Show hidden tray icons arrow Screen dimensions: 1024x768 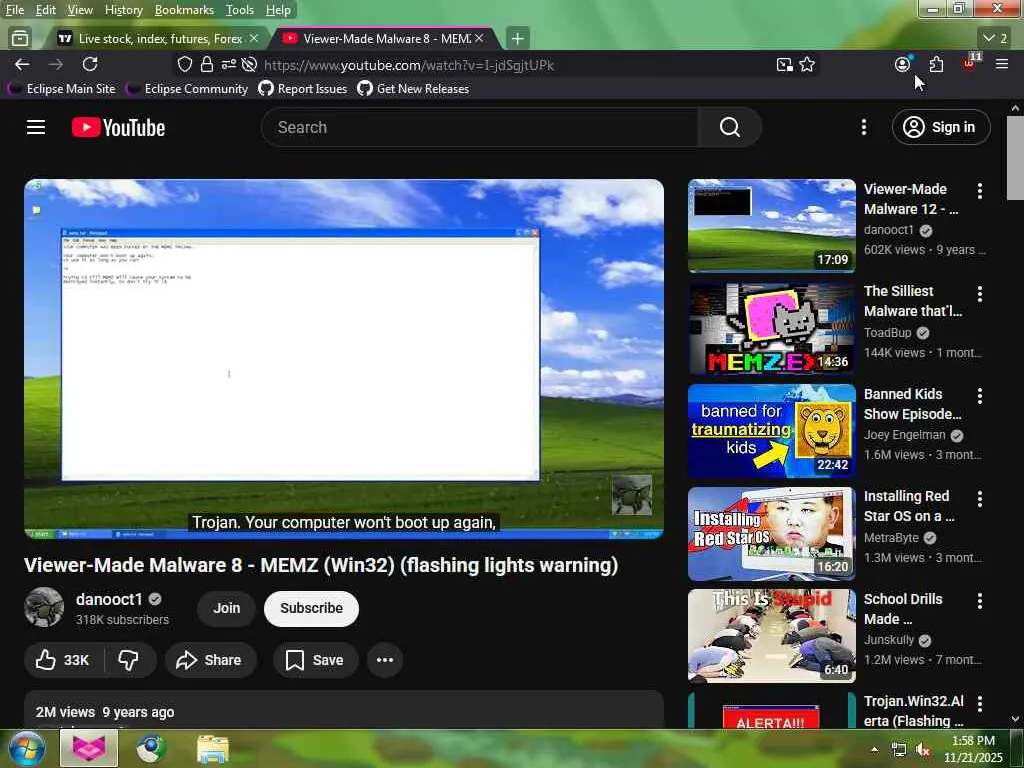tap(874, 748)
